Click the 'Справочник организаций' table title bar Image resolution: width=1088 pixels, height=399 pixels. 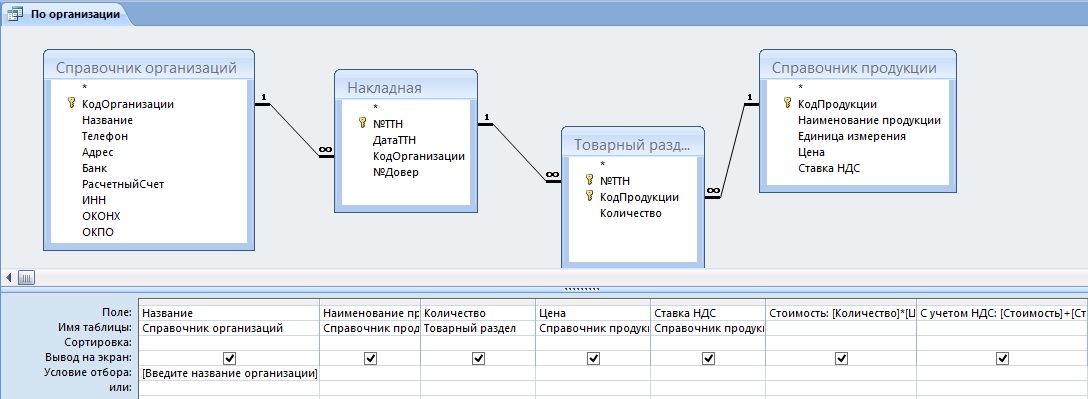[148, 67]
